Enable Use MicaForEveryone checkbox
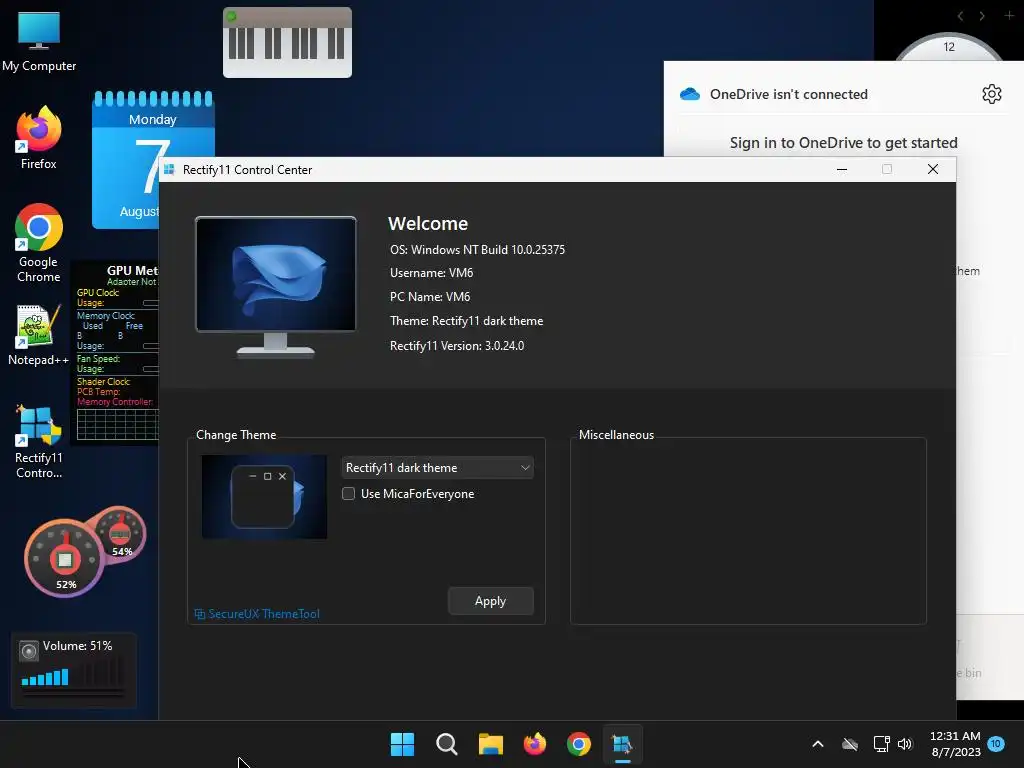This screenshot has height=768, width=1024. [349, 494]
